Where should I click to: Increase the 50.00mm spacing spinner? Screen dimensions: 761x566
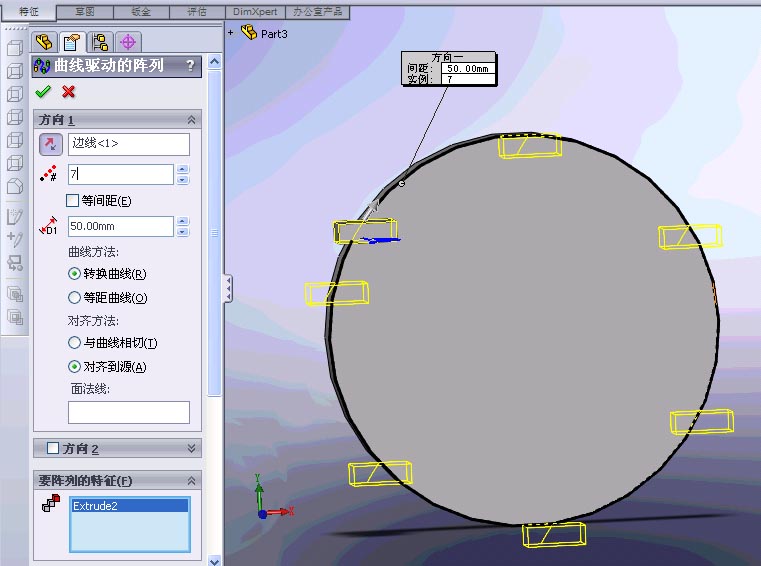pos(182,221)
